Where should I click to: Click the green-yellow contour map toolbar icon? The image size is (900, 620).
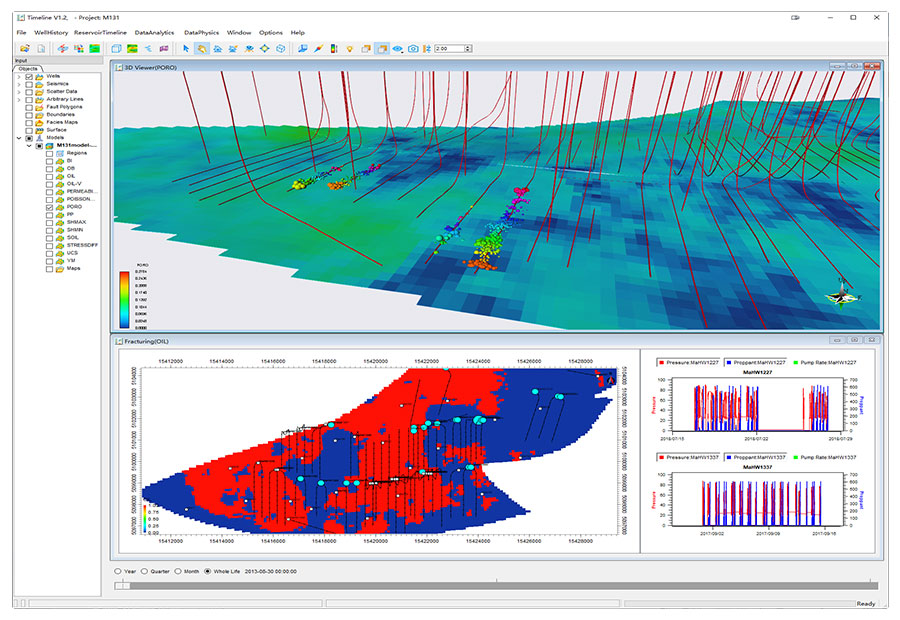pyautogui.click(x=132, y=49)
